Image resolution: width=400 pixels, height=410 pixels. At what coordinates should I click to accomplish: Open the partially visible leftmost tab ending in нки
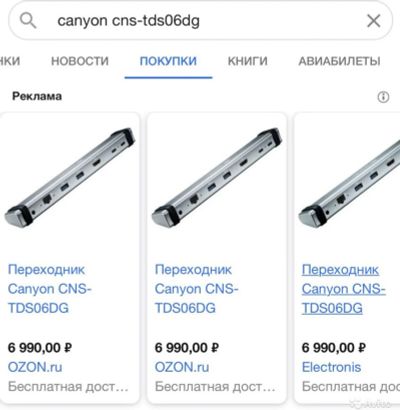[10, 61]
